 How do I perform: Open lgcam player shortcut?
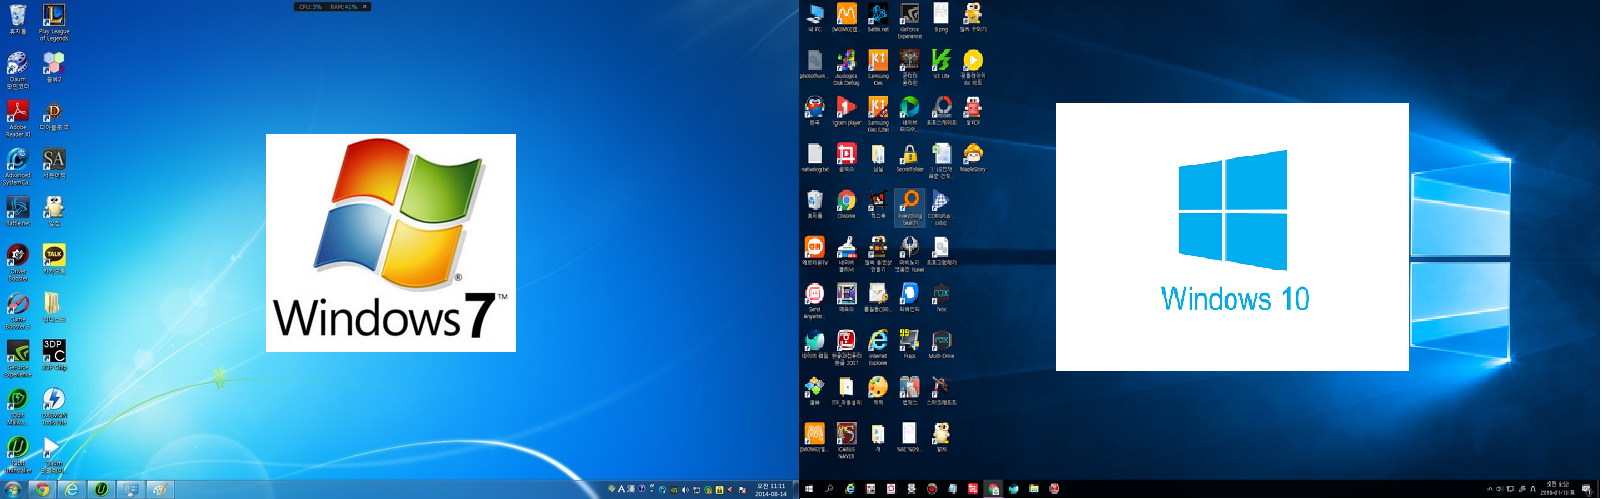[x=846, y=111]
